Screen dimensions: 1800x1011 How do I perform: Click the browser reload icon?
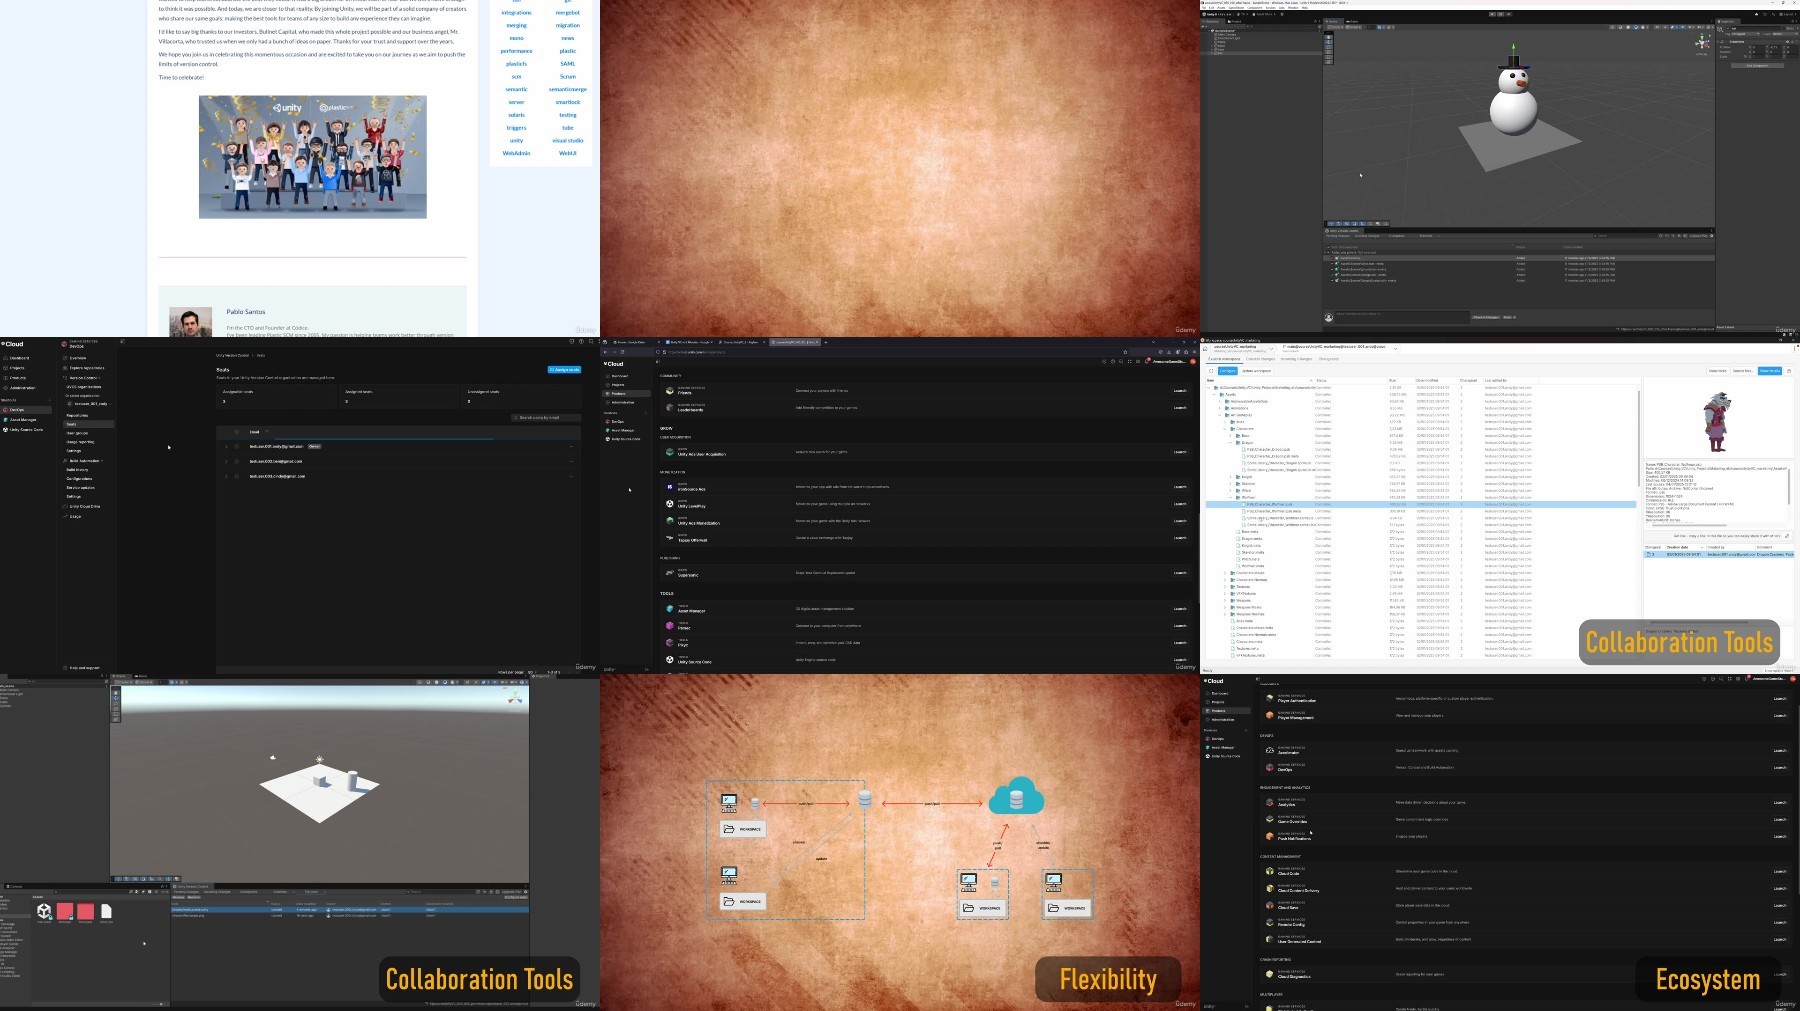(x=623, y=352)
